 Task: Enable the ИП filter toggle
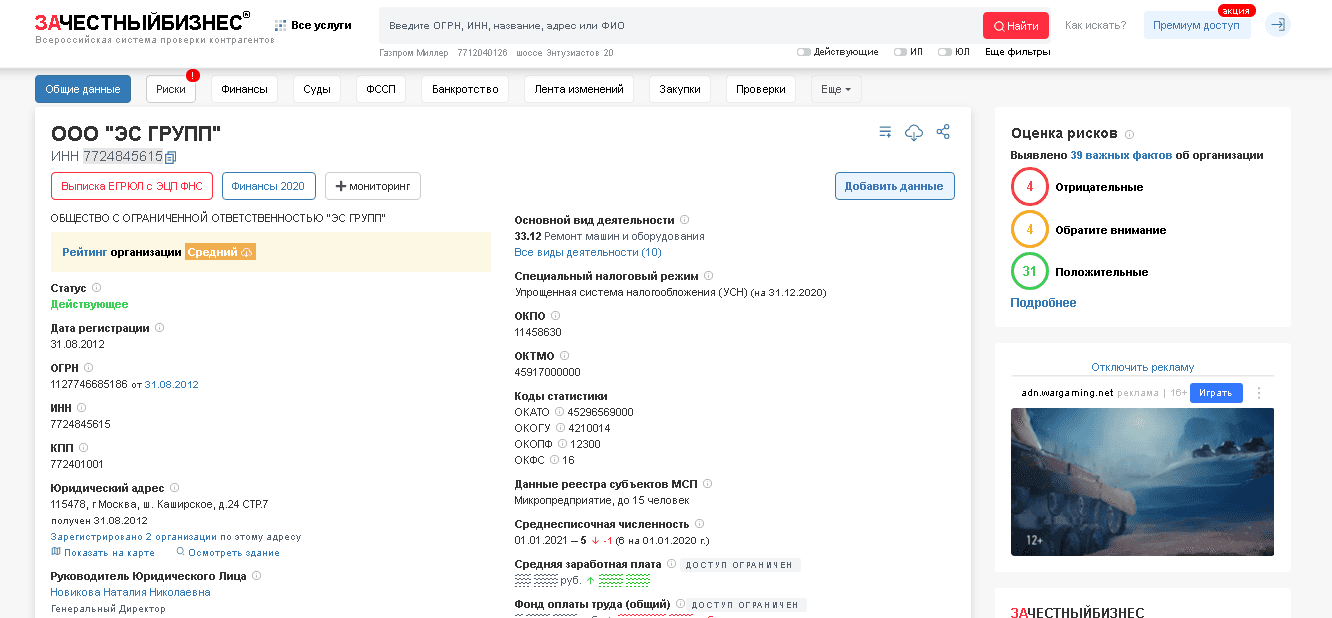coord(900,52)
